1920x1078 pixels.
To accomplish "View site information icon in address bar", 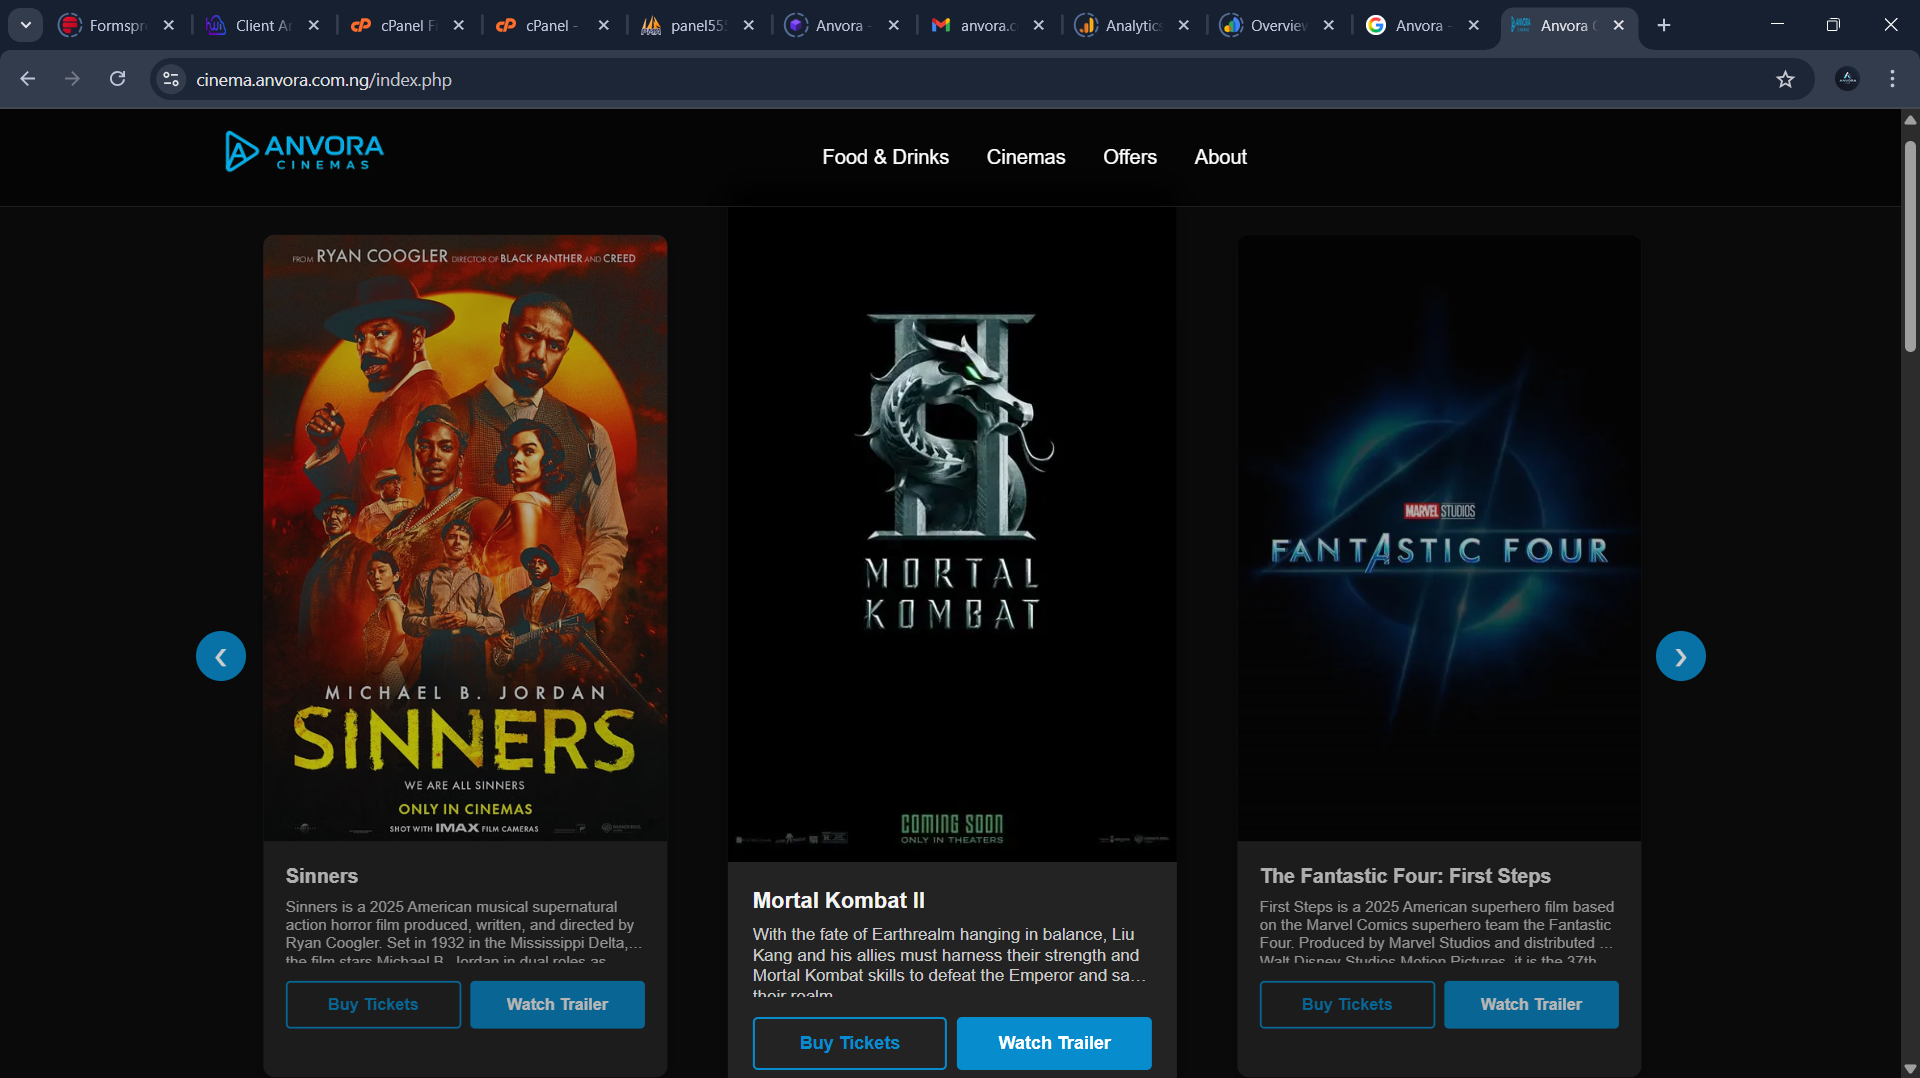I will 171,79.
